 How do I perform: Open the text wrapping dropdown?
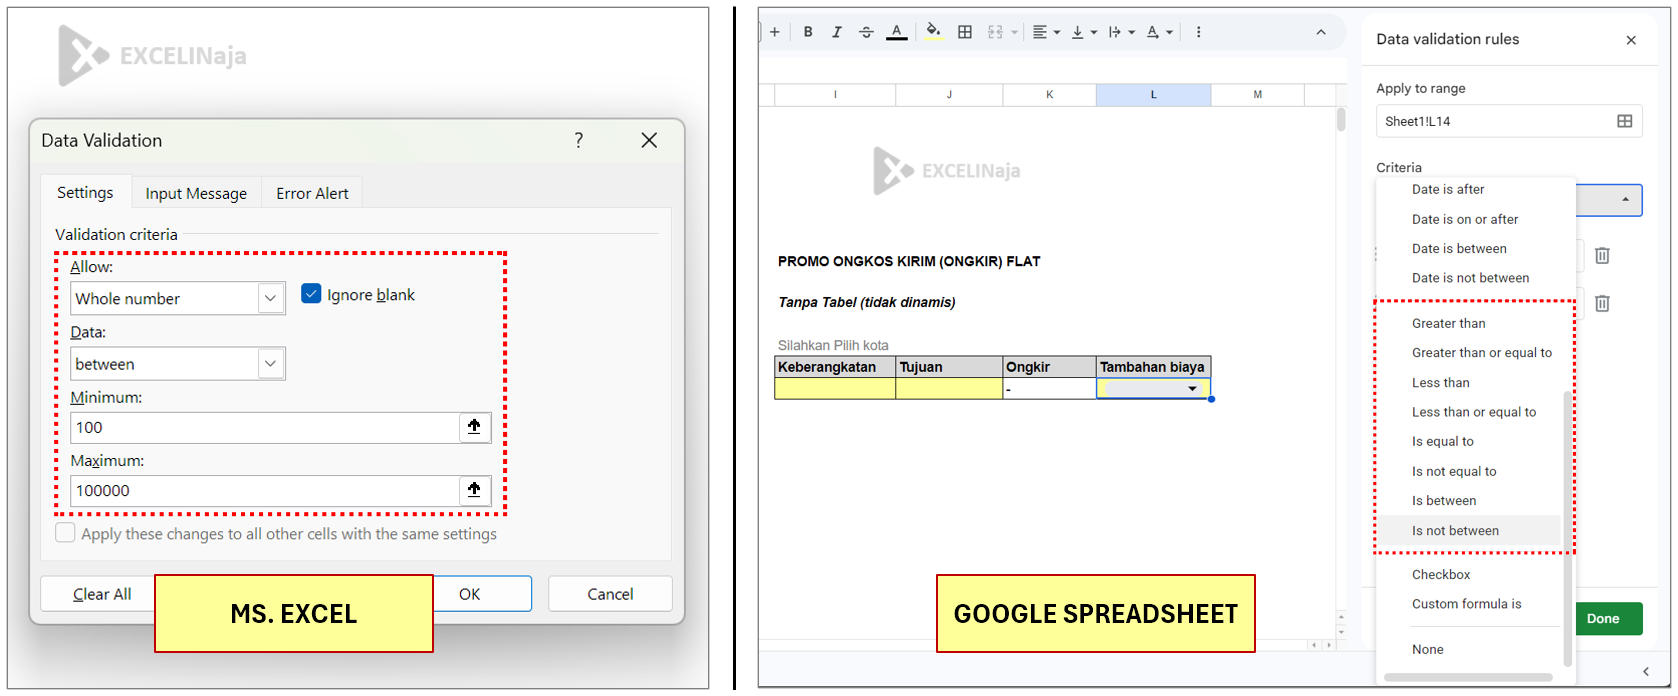point(1121,32)
